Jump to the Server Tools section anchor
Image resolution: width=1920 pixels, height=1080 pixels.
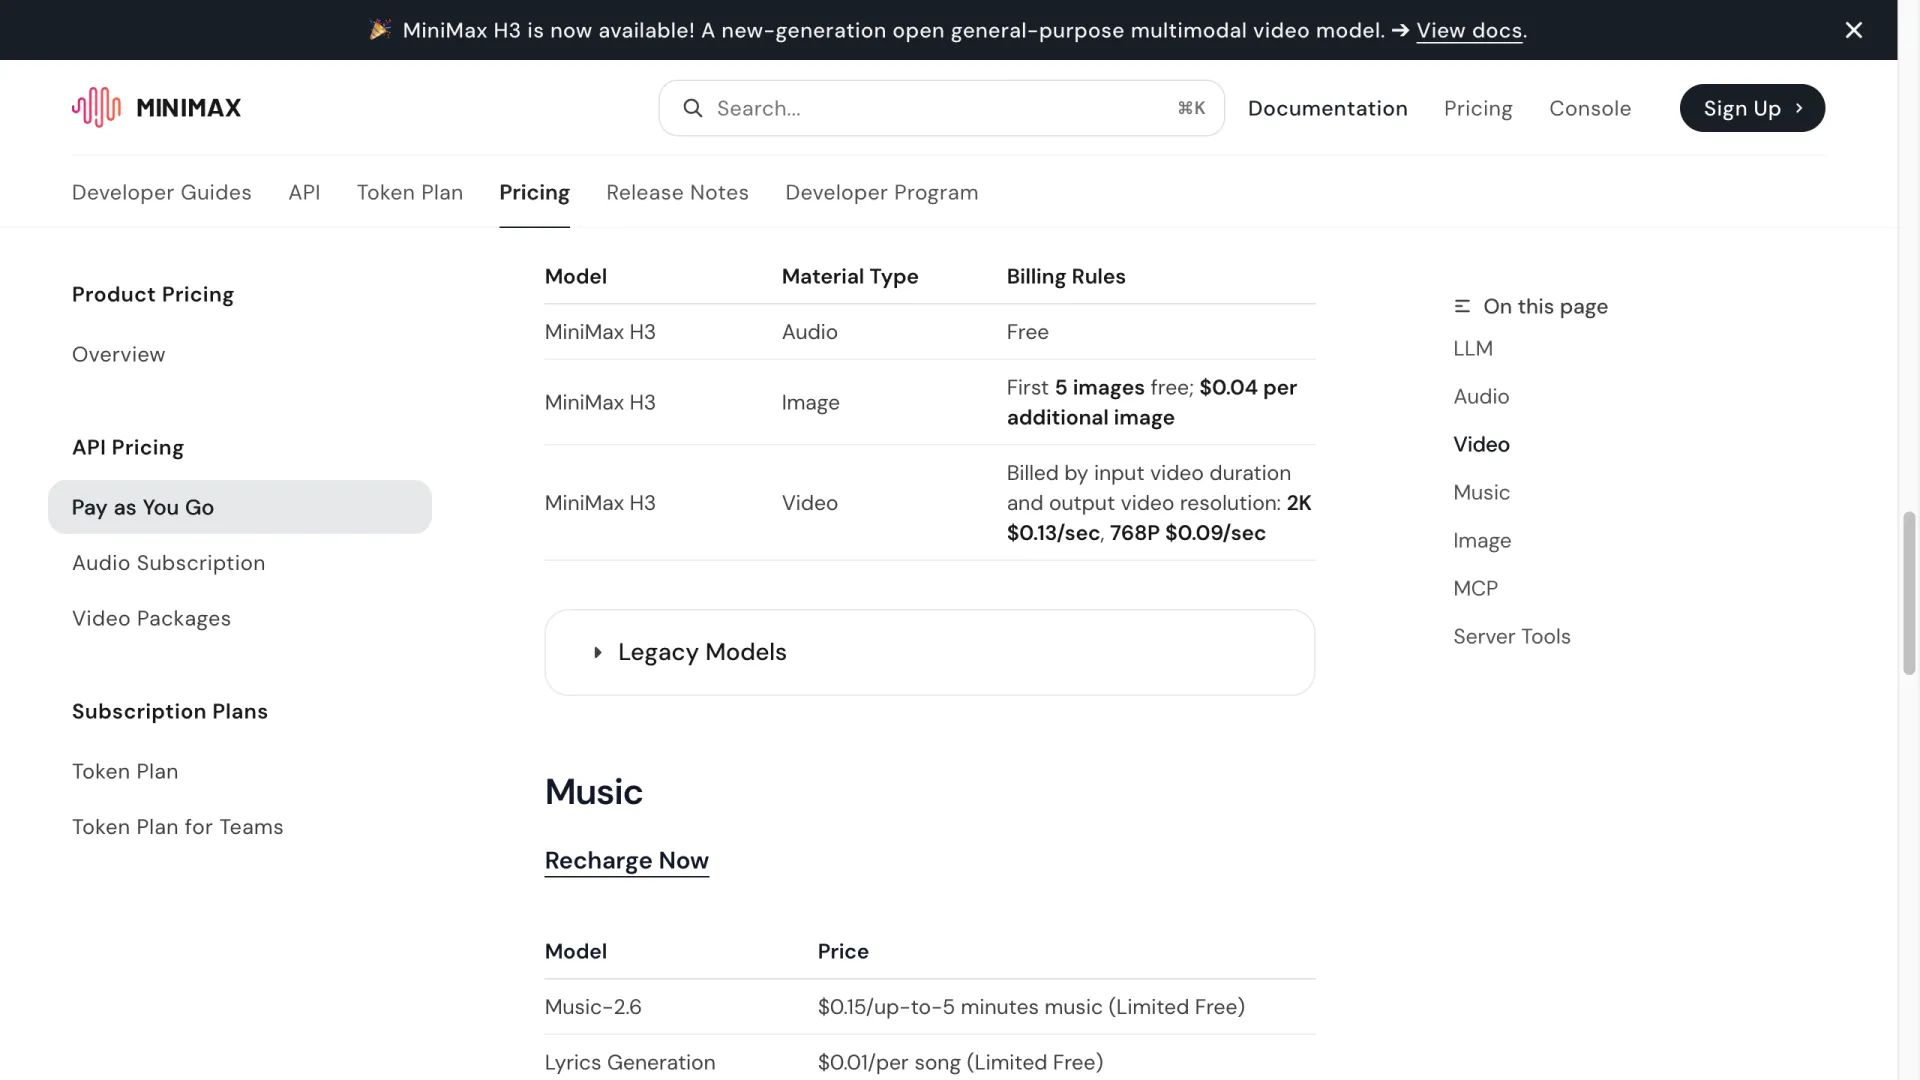1511,636
